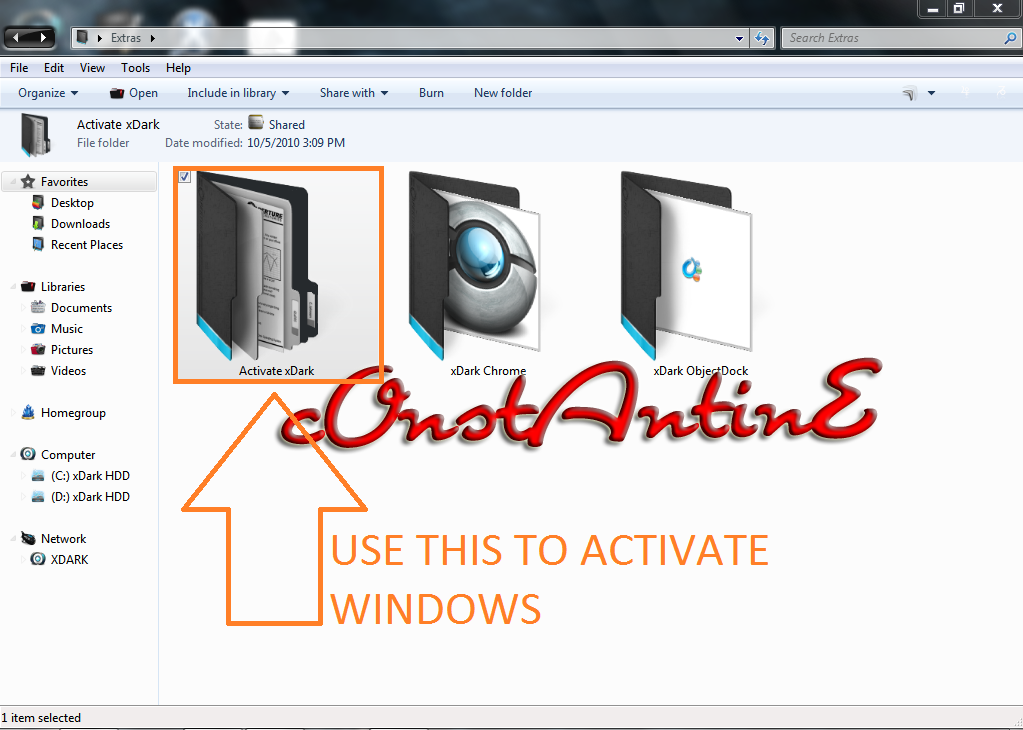Expand the XDARK network node
The width and height of the screenshot is (1023, 730).
coord(23,560)
